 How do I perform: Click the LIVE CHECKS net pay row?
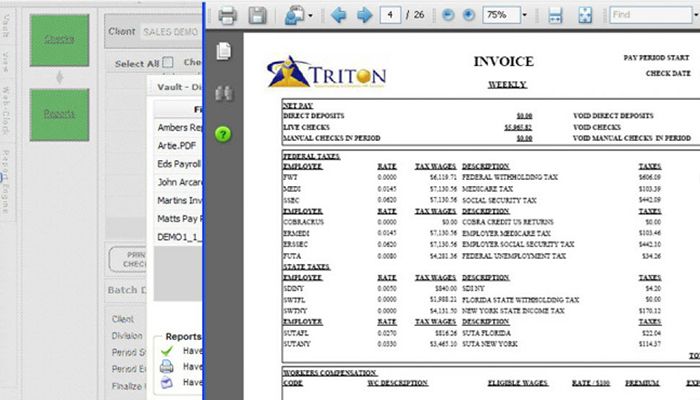click(408, 127)
